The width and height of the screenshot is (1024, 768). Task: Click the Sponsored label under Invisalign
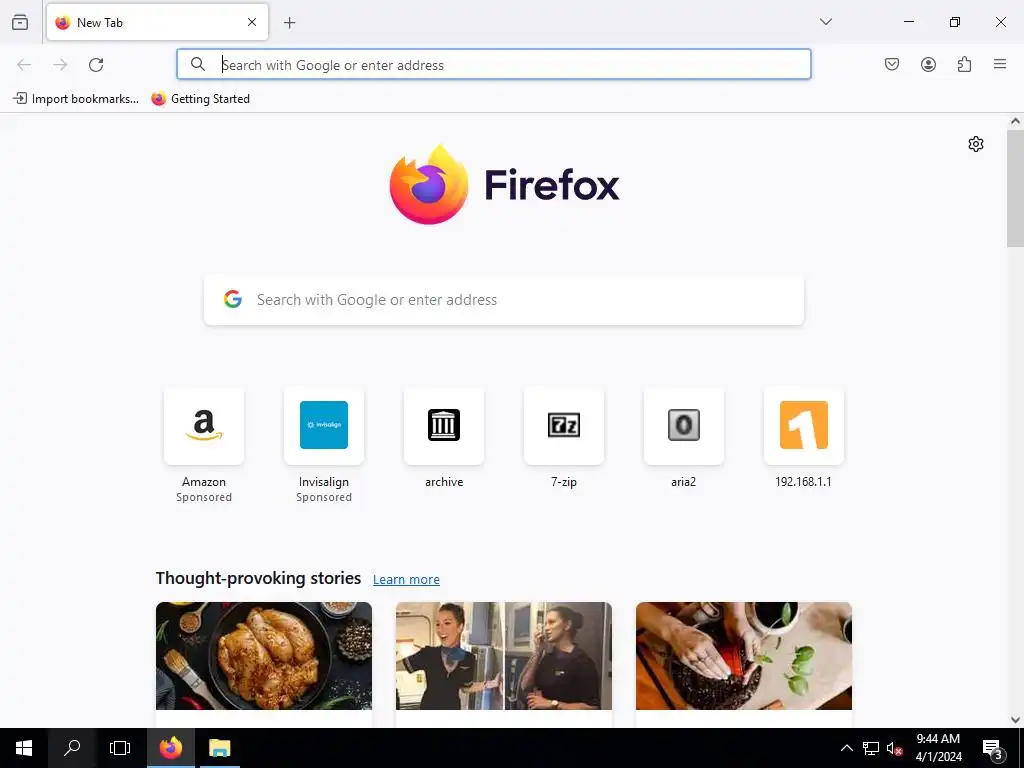coord(324,497)
